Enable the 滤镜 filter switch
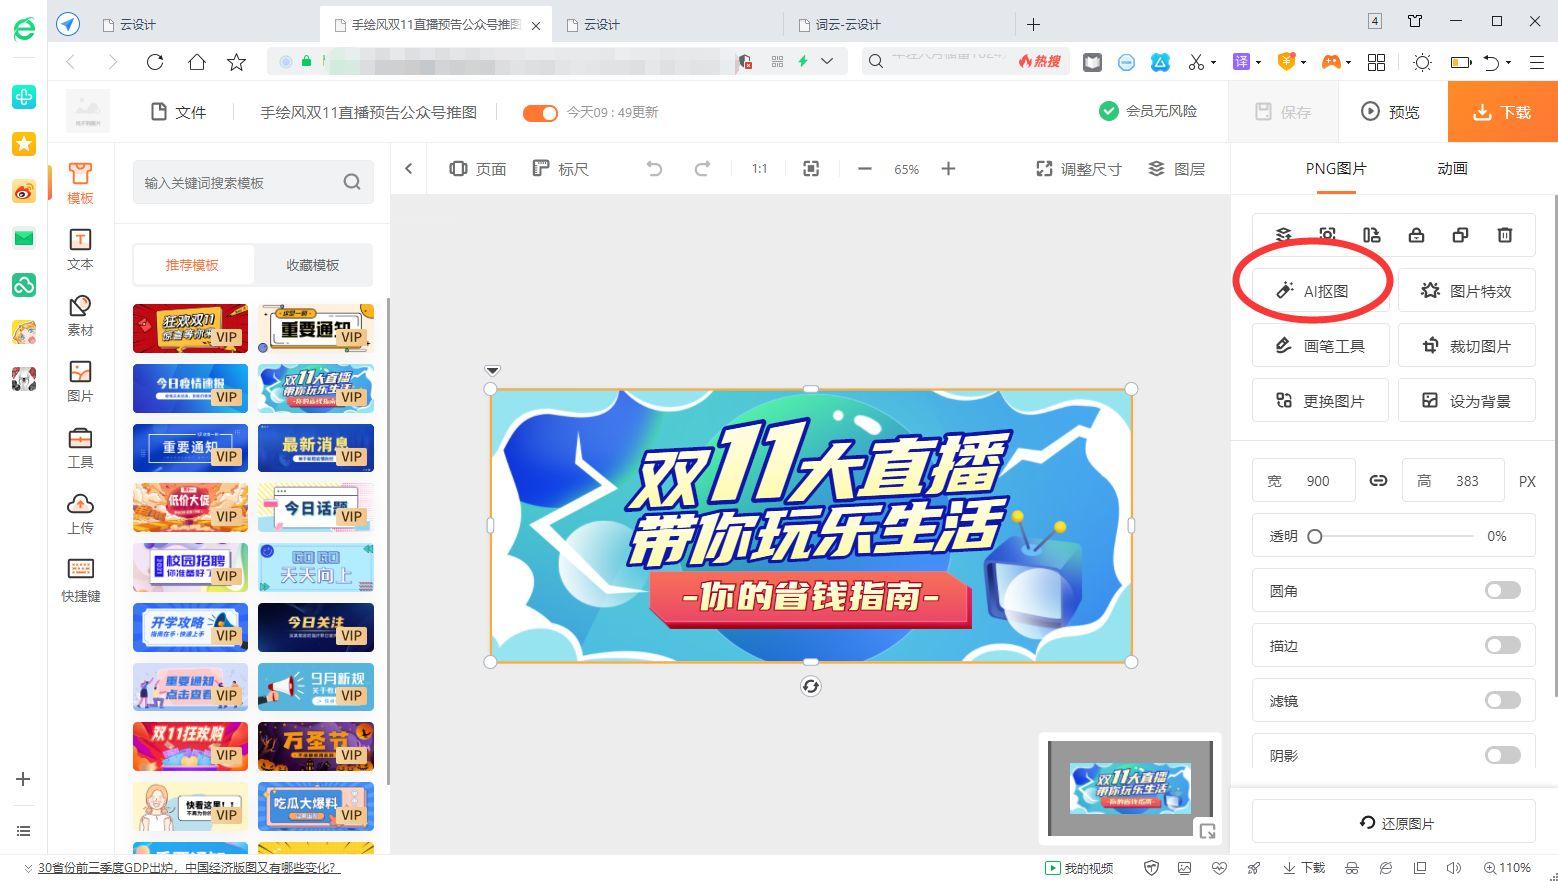Image resolution: width=1558 pixels, height=881 pixels. pyautogui.click(x=1502, y=700)
